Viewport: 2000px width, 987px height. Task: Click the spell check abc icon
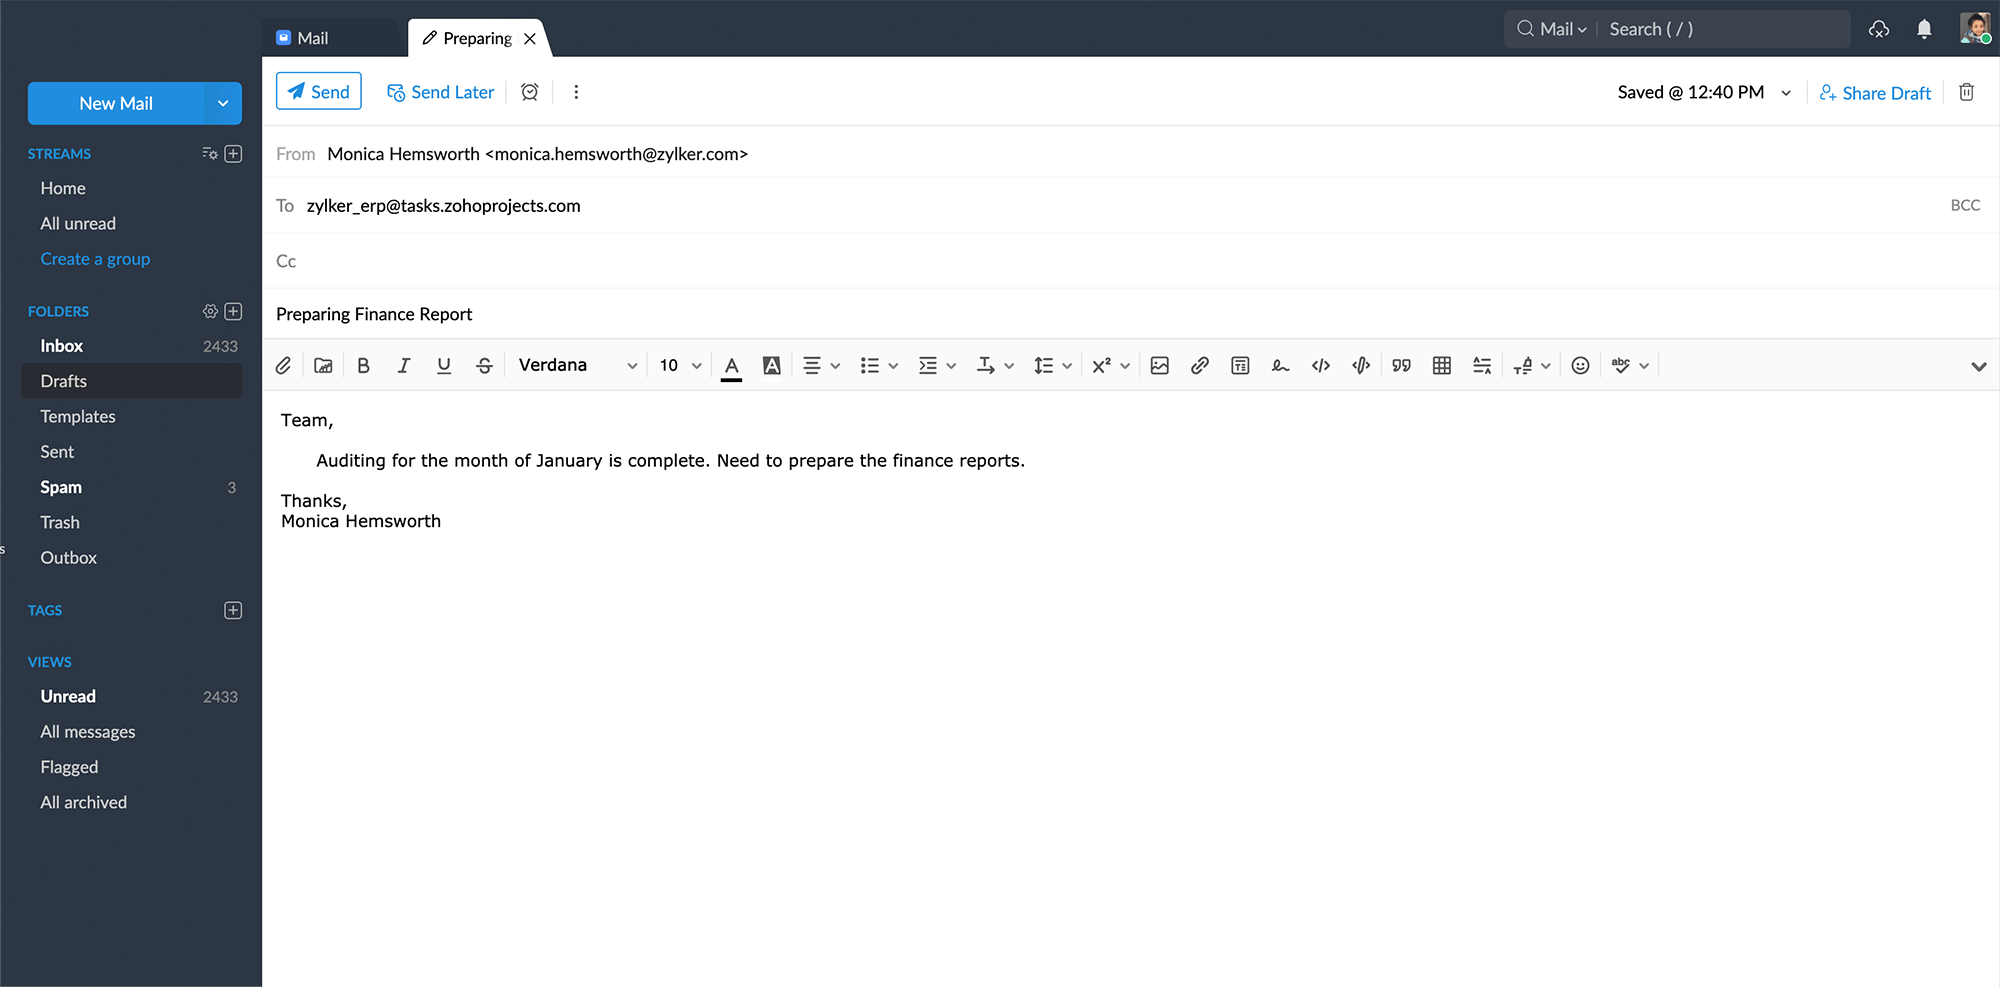pos(1621,366)
